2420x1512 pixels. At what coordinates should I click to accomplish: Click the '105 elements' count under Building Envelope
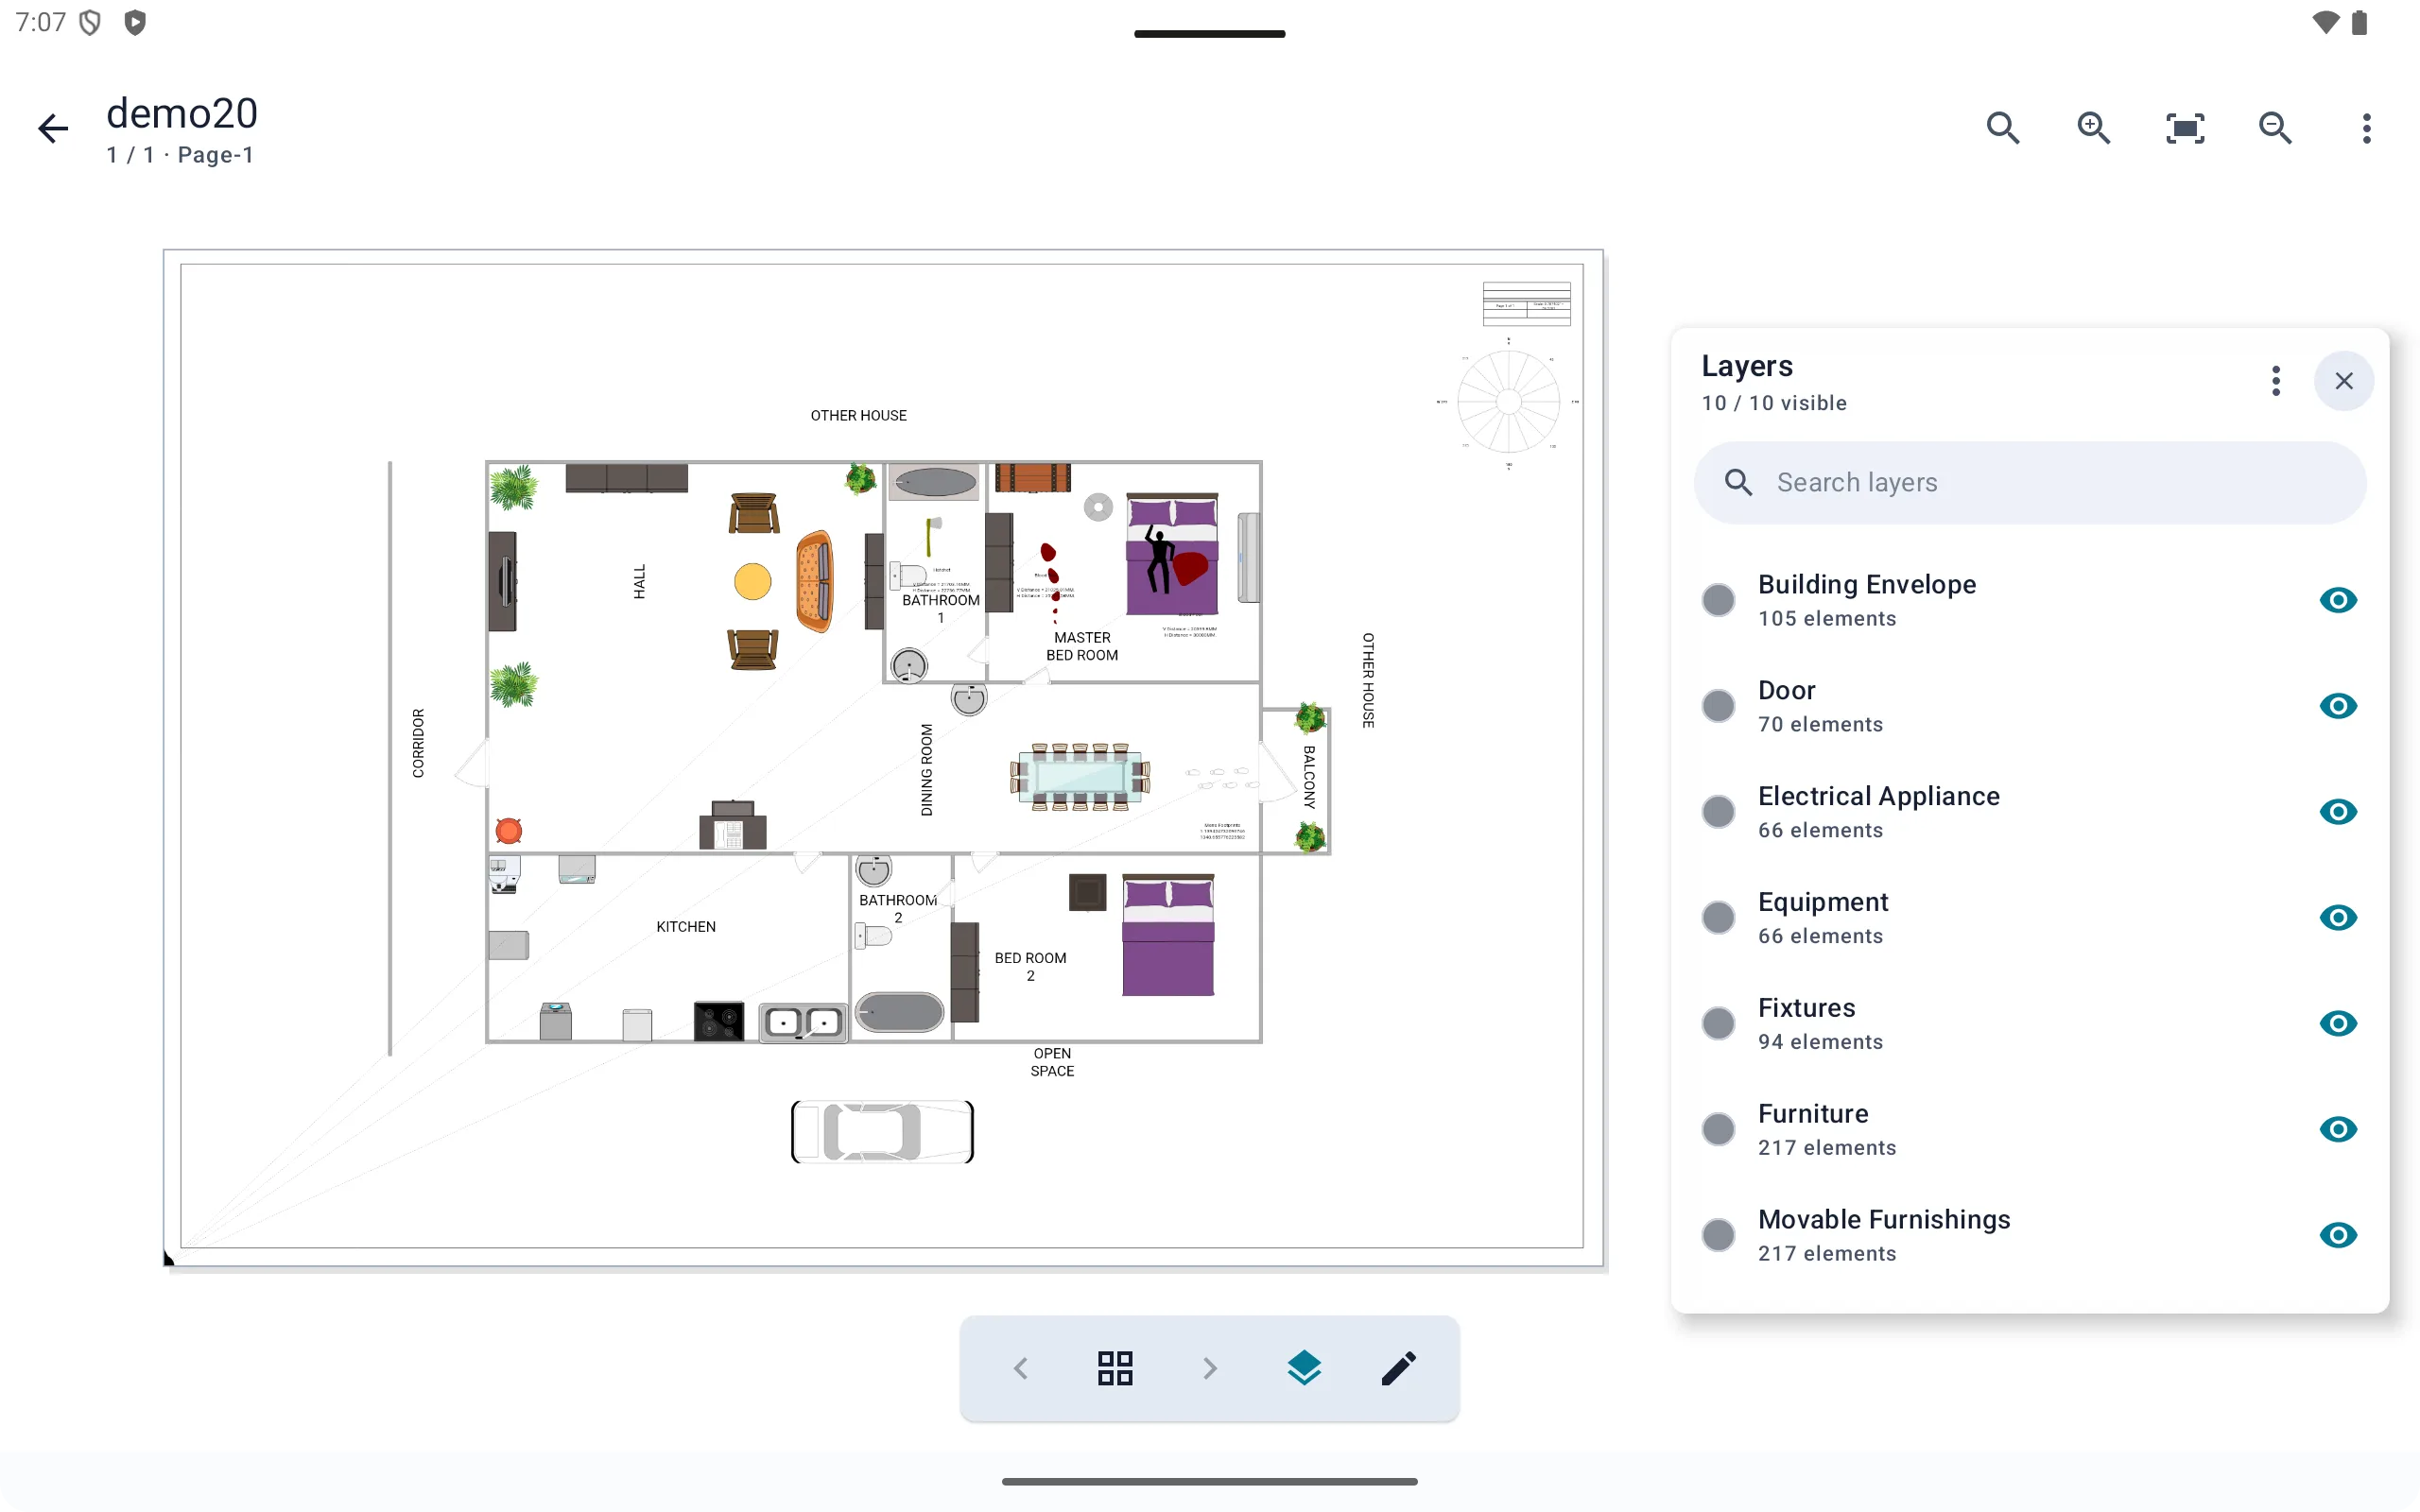[1827, 619]
